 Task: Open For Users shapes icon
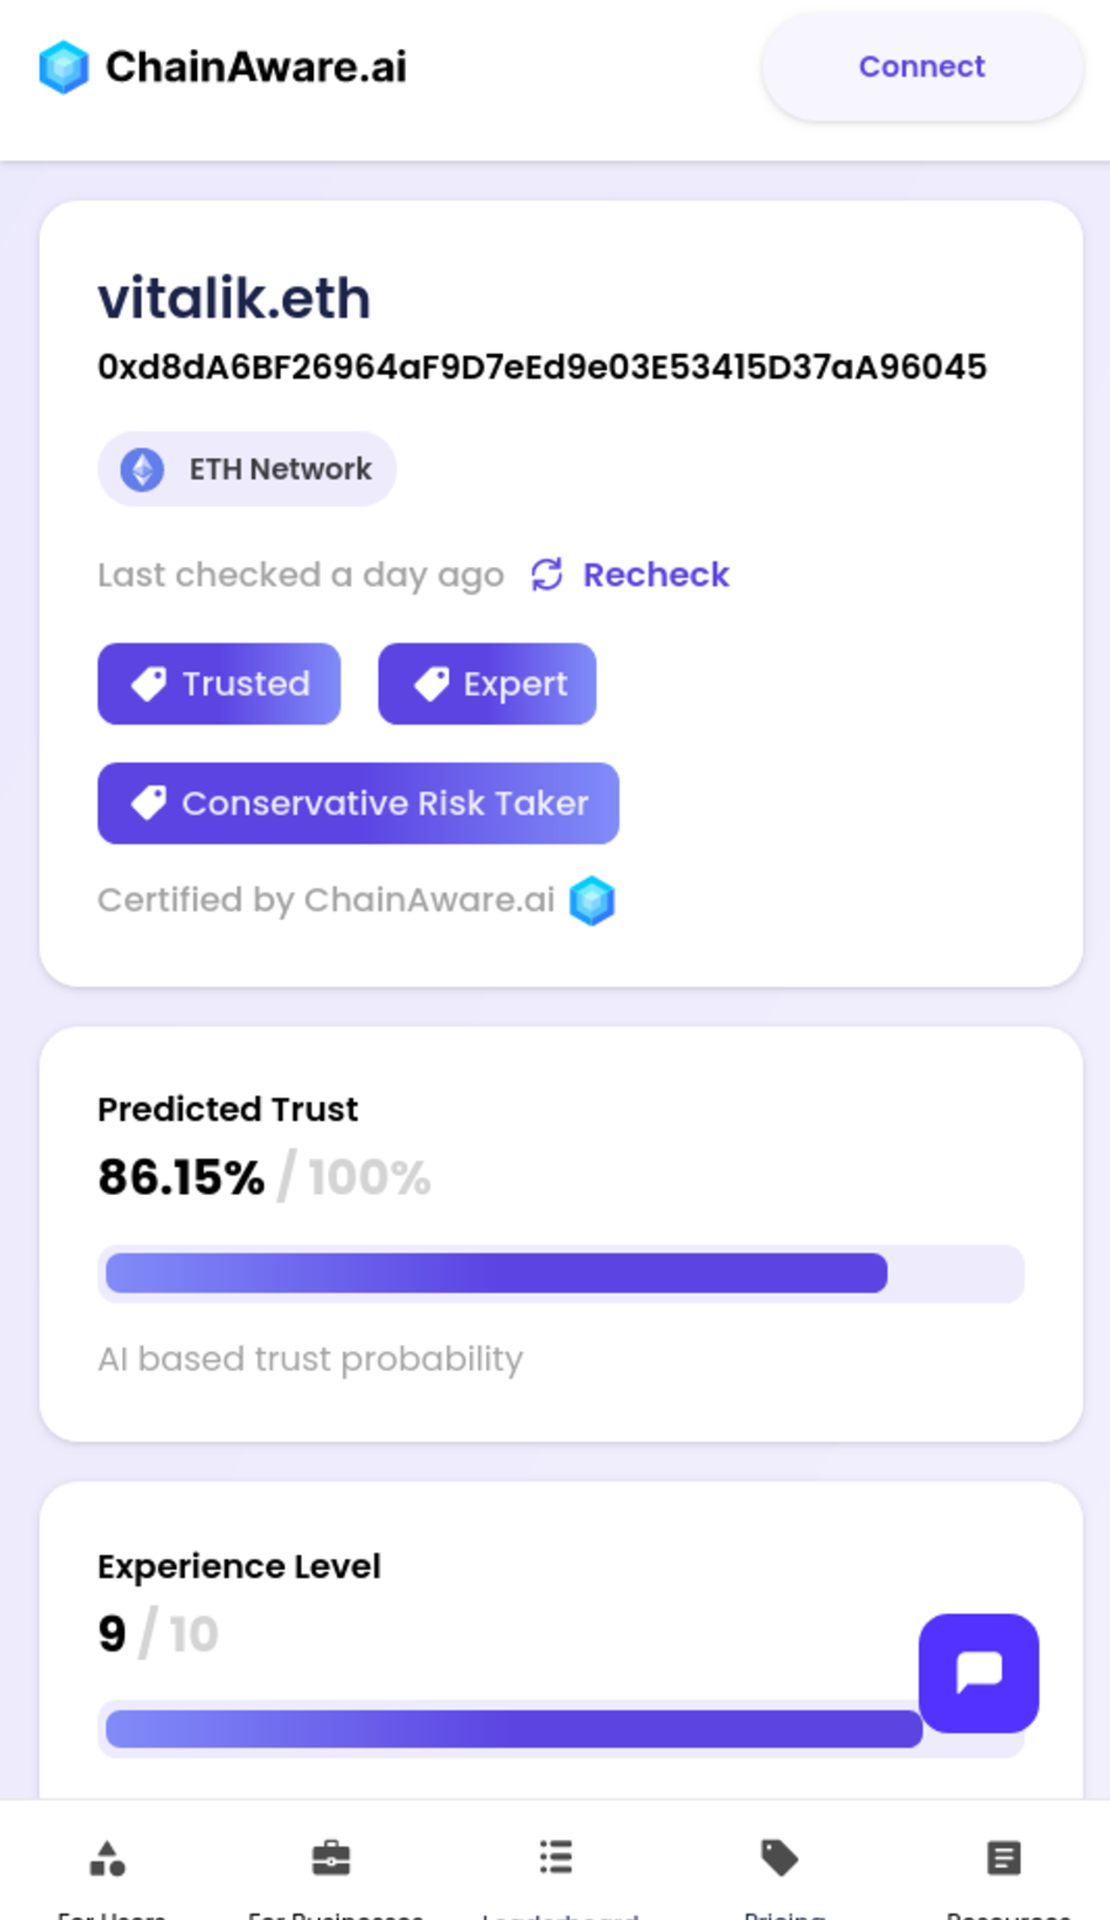(108, 1858)
